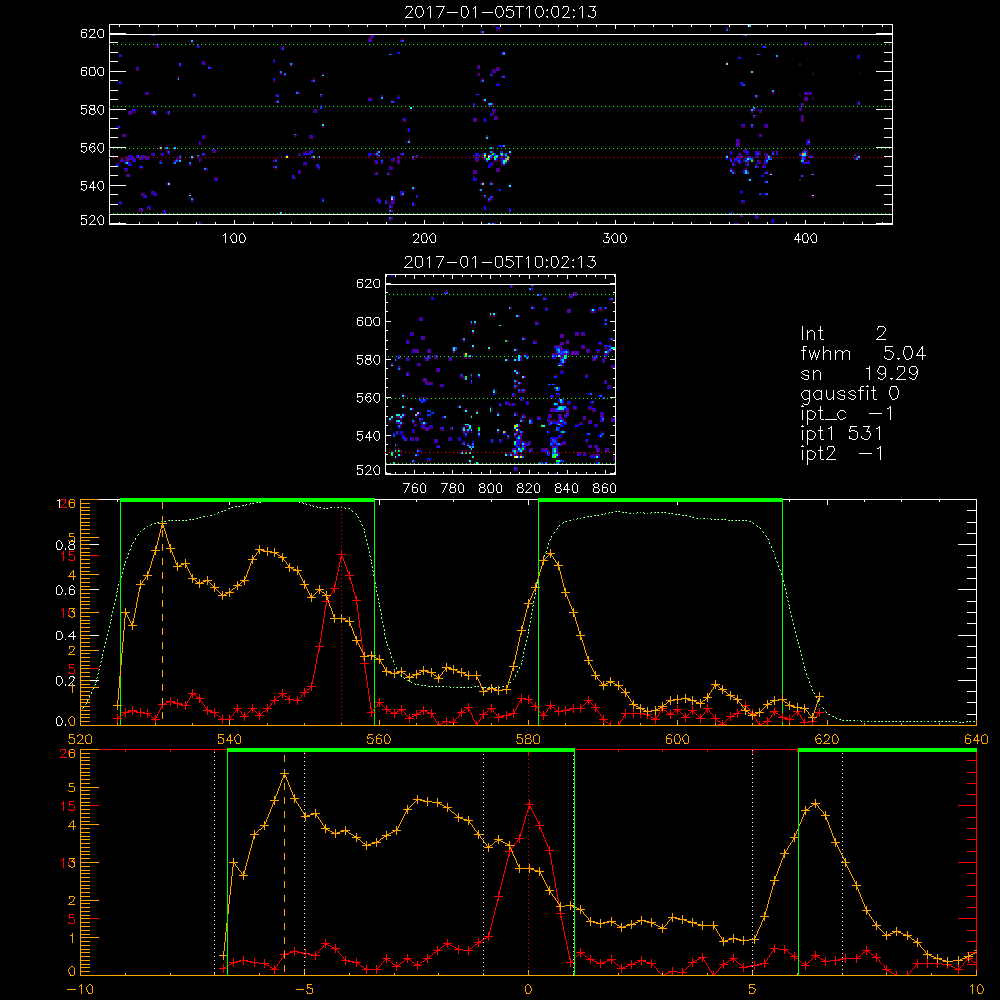The width and height of the screenshot is (1000, 1000).
Task: Click x-axis label 780 on middle image
Action: (453, 489)
